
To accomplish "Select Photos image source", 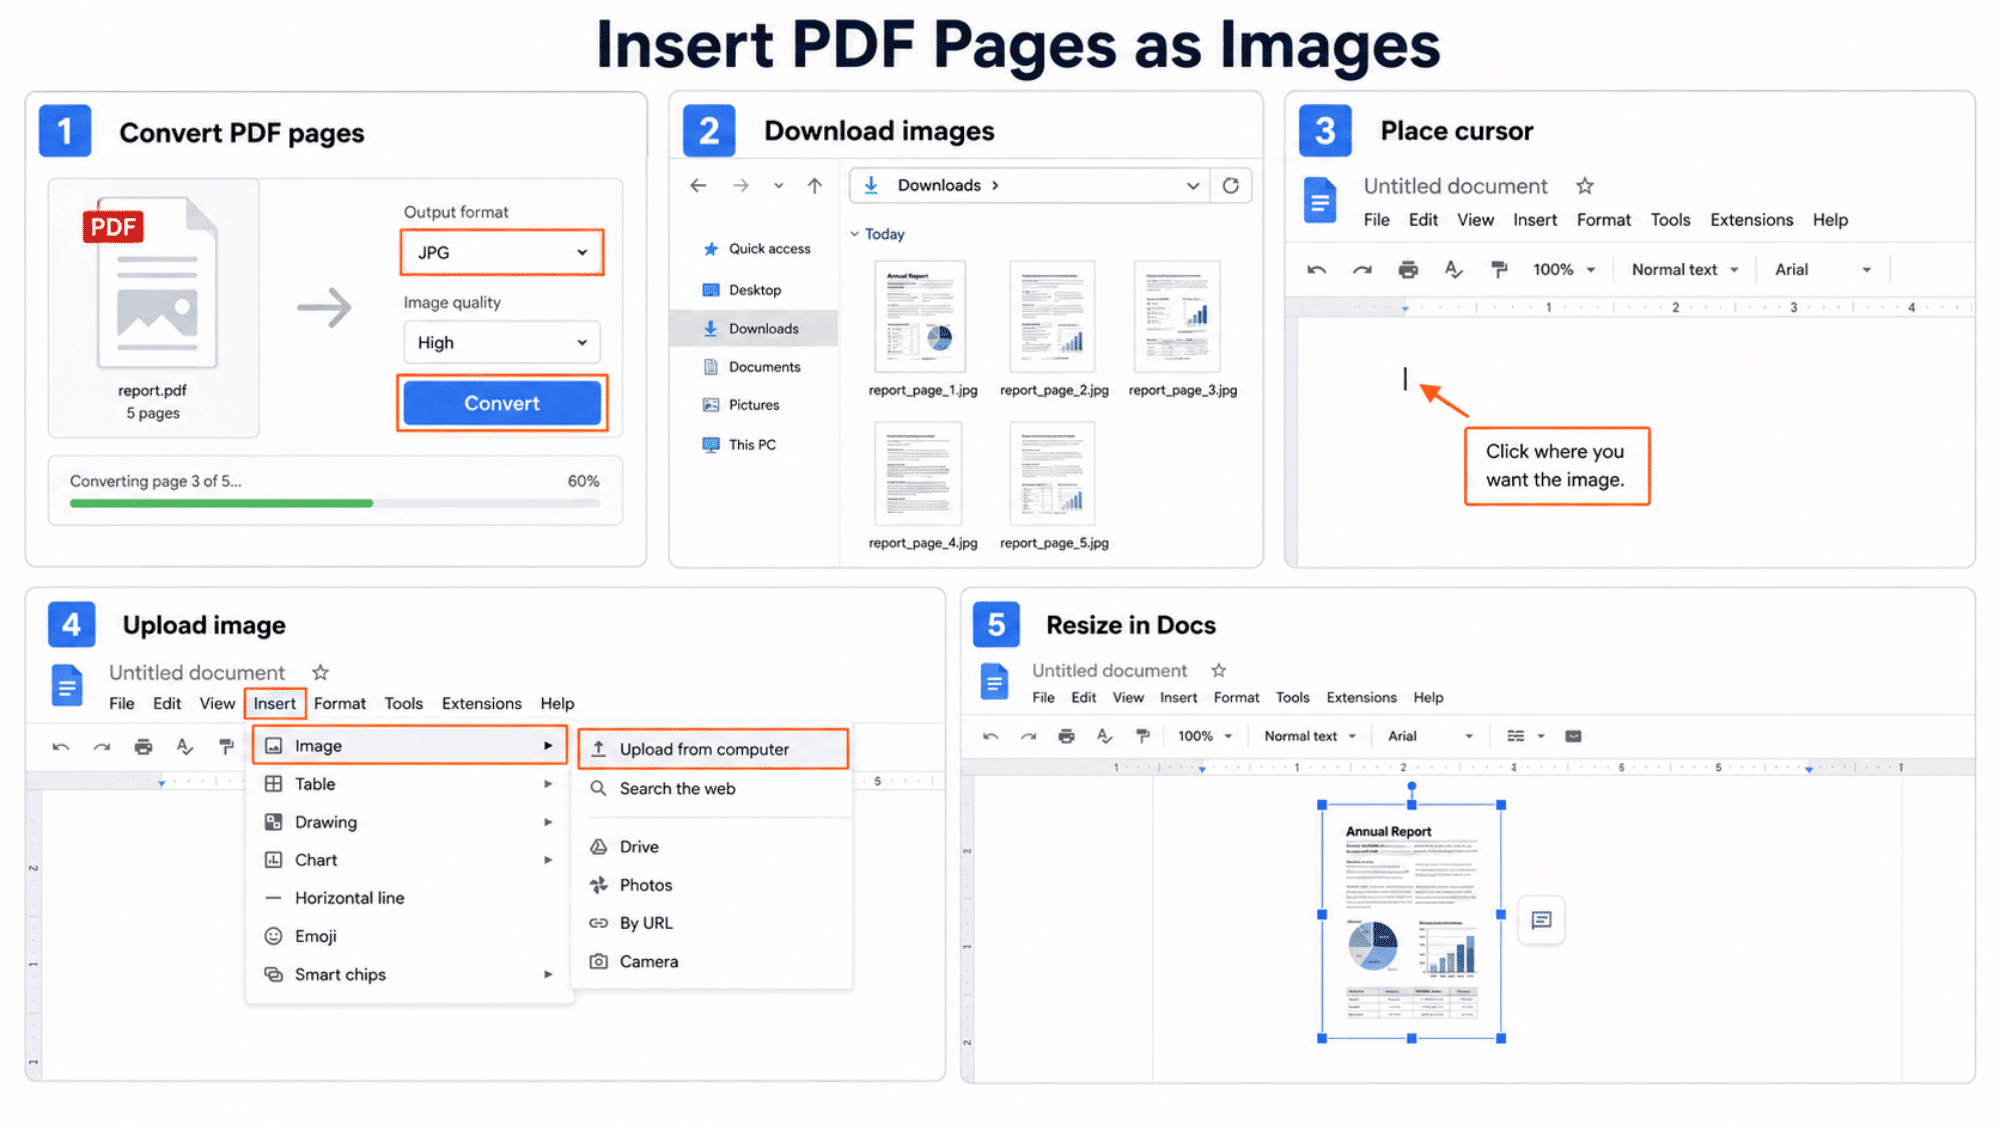I will pos(713,885).
